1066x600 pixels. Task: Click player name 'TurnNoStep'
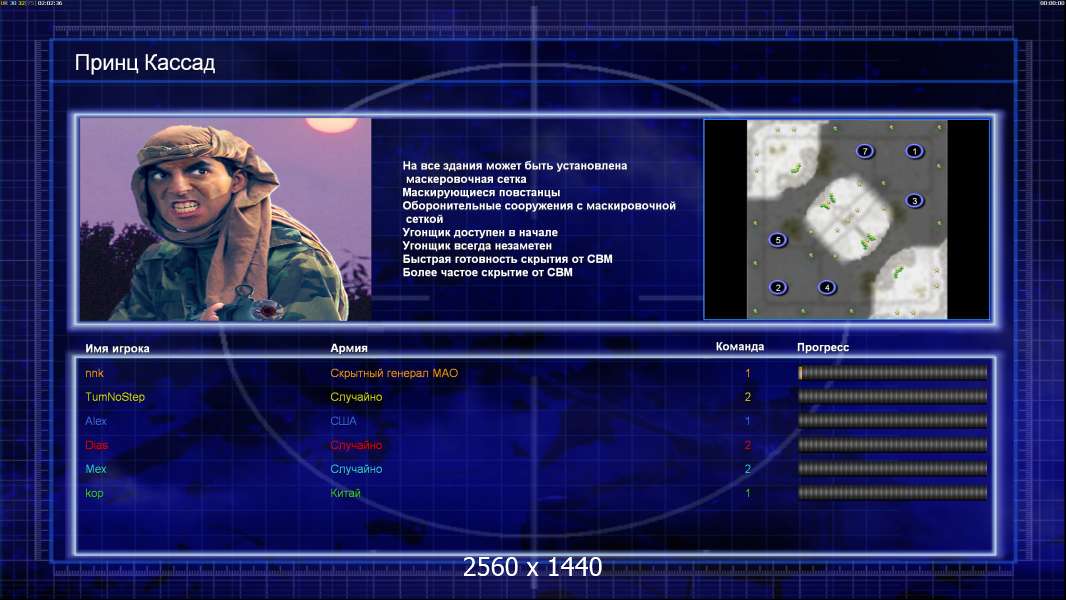click(x=115, y=397)
